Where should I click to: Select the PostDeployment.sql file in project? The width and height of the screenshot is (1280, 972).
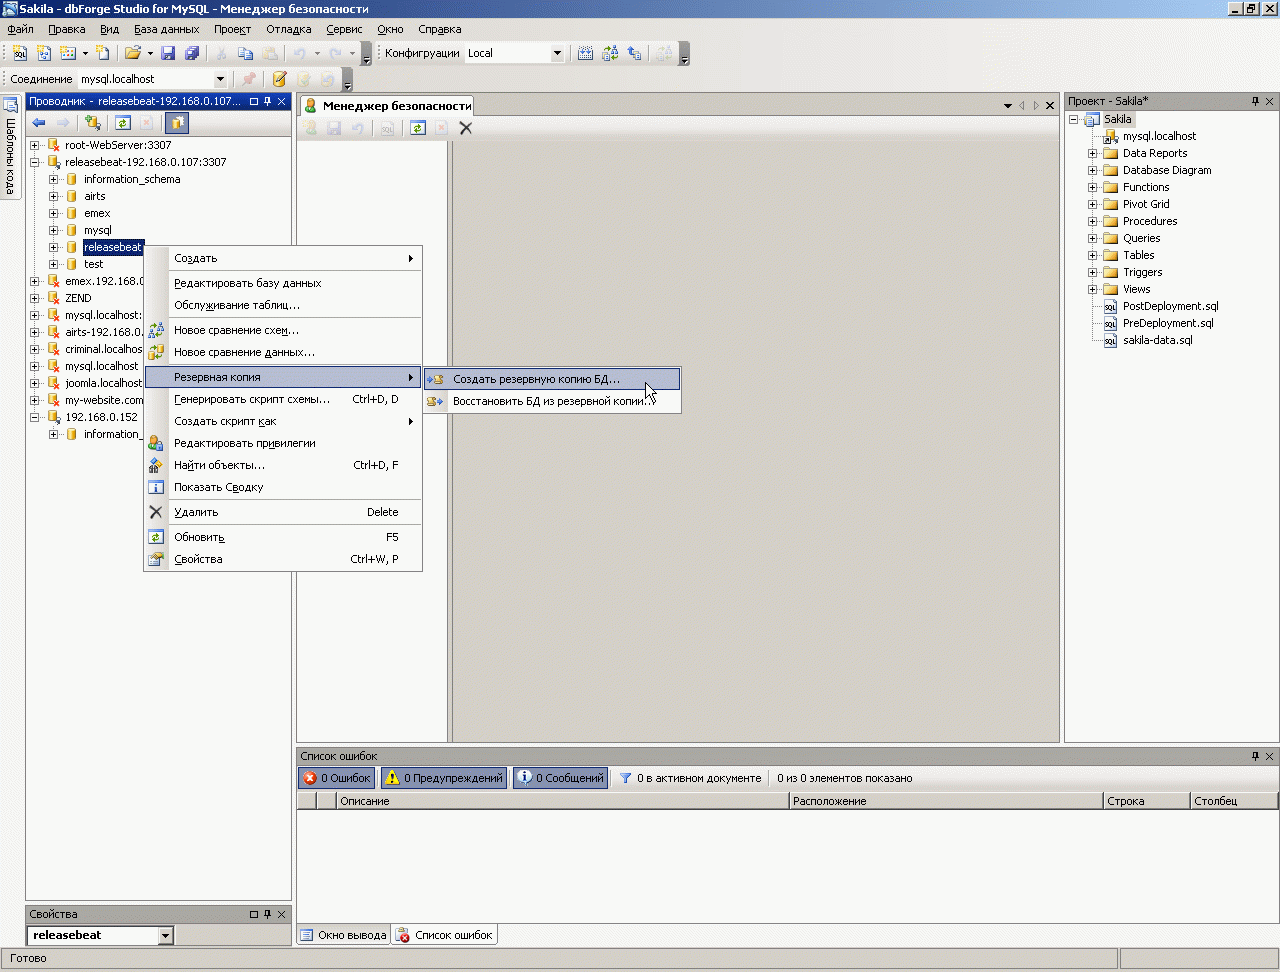[x=1170, y=306]
